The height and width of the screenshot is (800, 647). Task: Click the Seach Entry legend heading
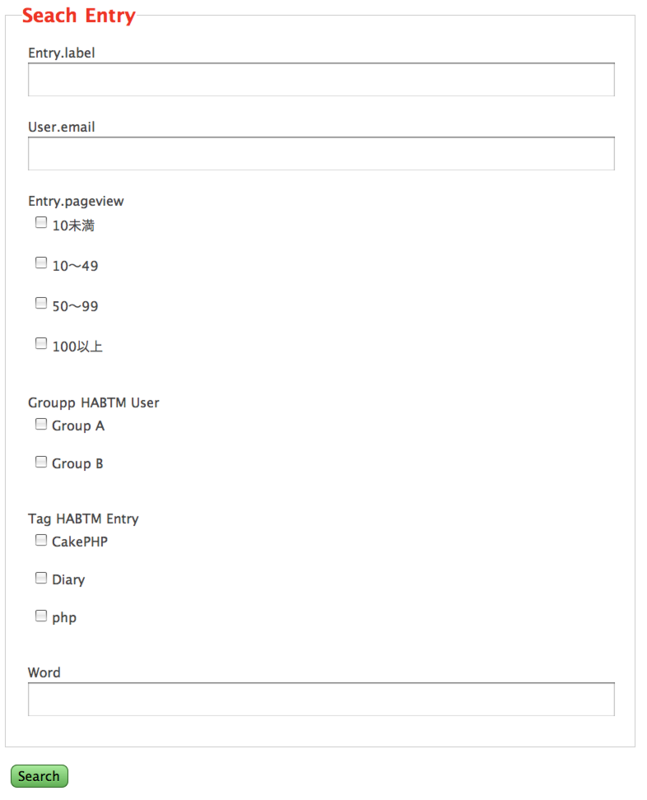pyautogui.click(x=79, y=16)
